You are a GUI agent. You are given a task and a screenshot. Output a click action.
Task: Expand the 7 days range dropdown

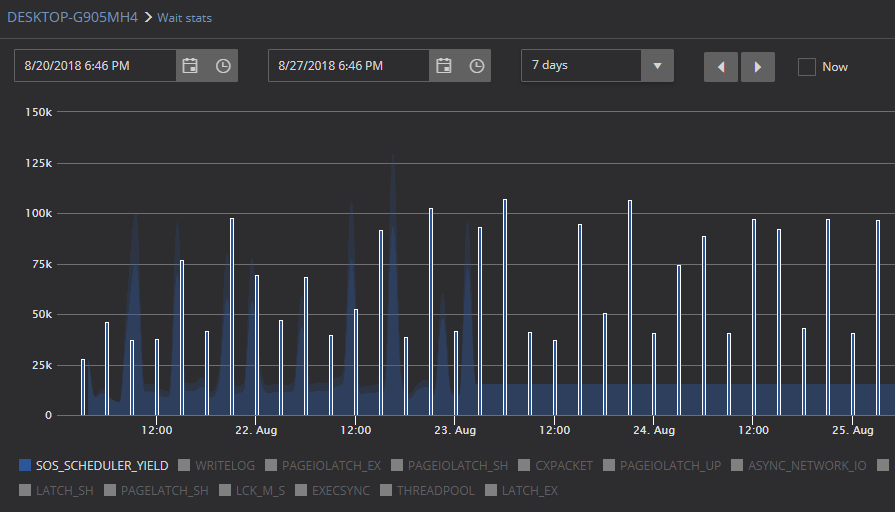click(658, 66)
